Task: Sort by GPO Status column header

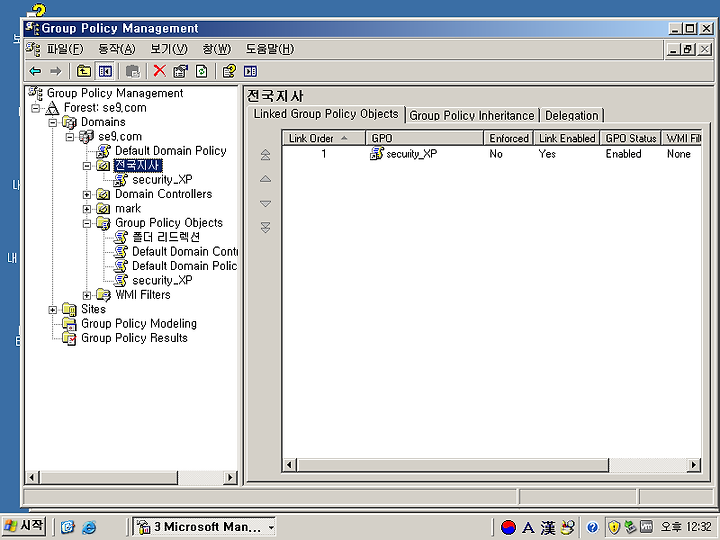Action: [x=630, y=138]
